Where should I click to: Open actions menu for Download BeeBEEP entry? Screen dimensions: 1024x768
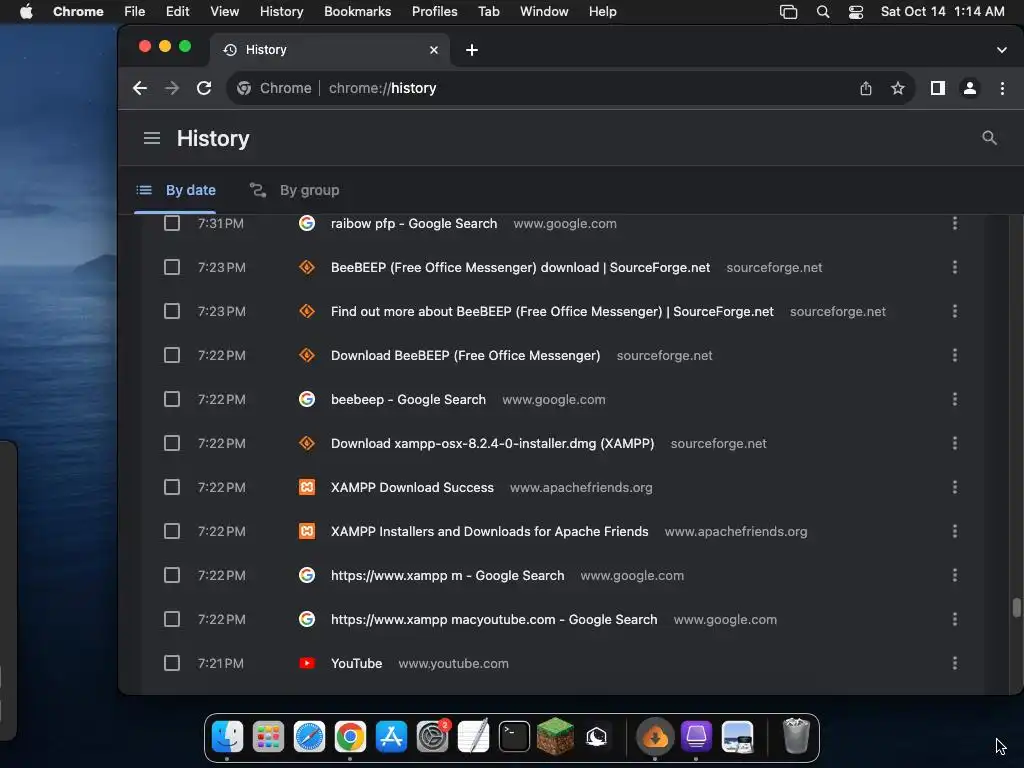tap(955, 355)
